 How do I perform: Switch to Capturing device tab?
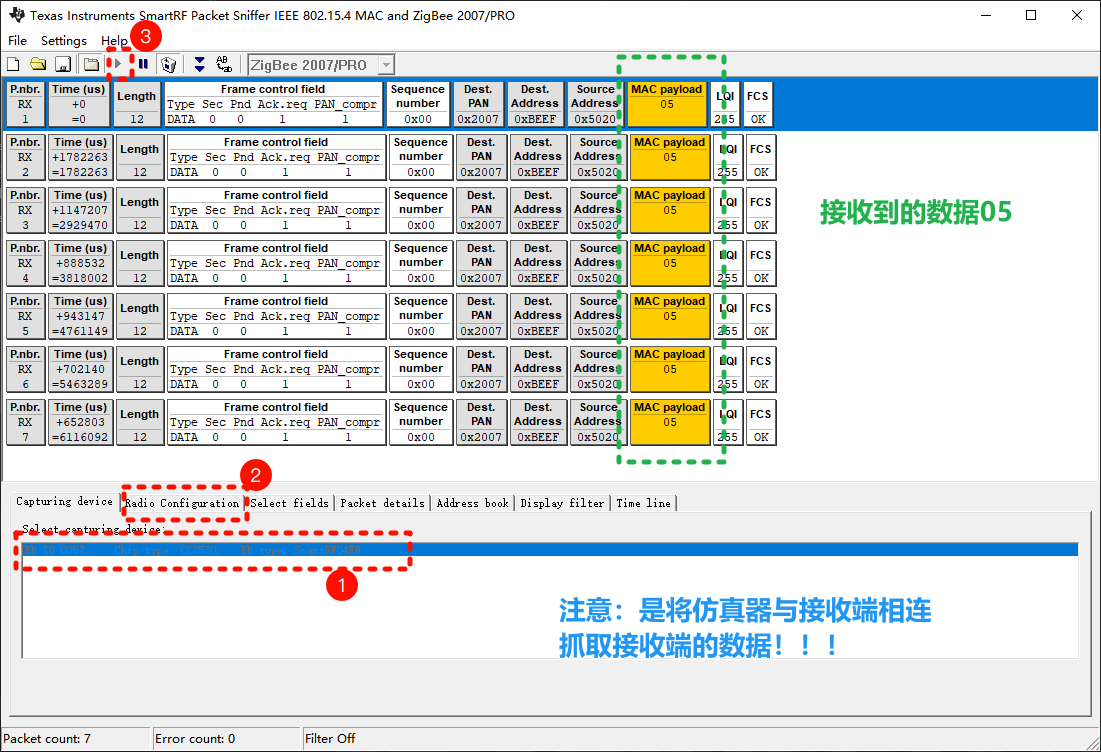65,501
